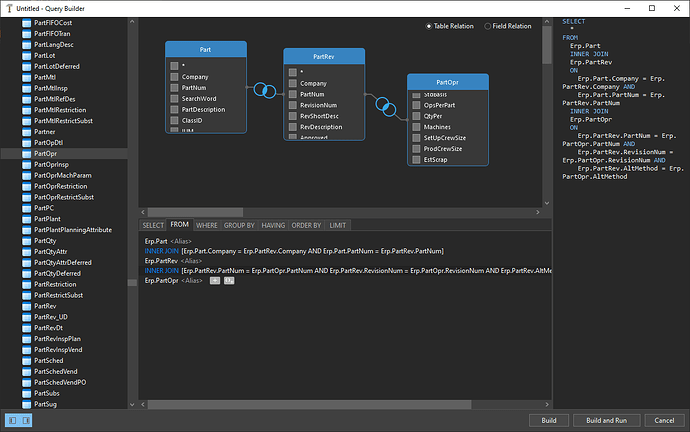Select the PartRestriction table icon

pos(26,285)
